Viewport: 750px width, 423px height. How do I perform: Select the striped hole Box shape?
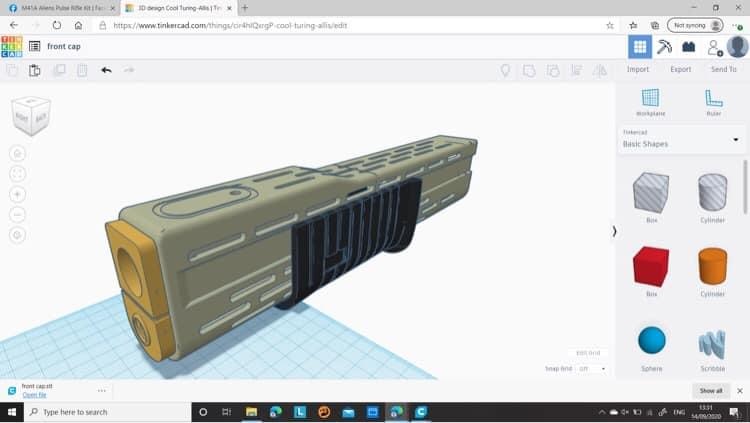click(x=651, y=194)
